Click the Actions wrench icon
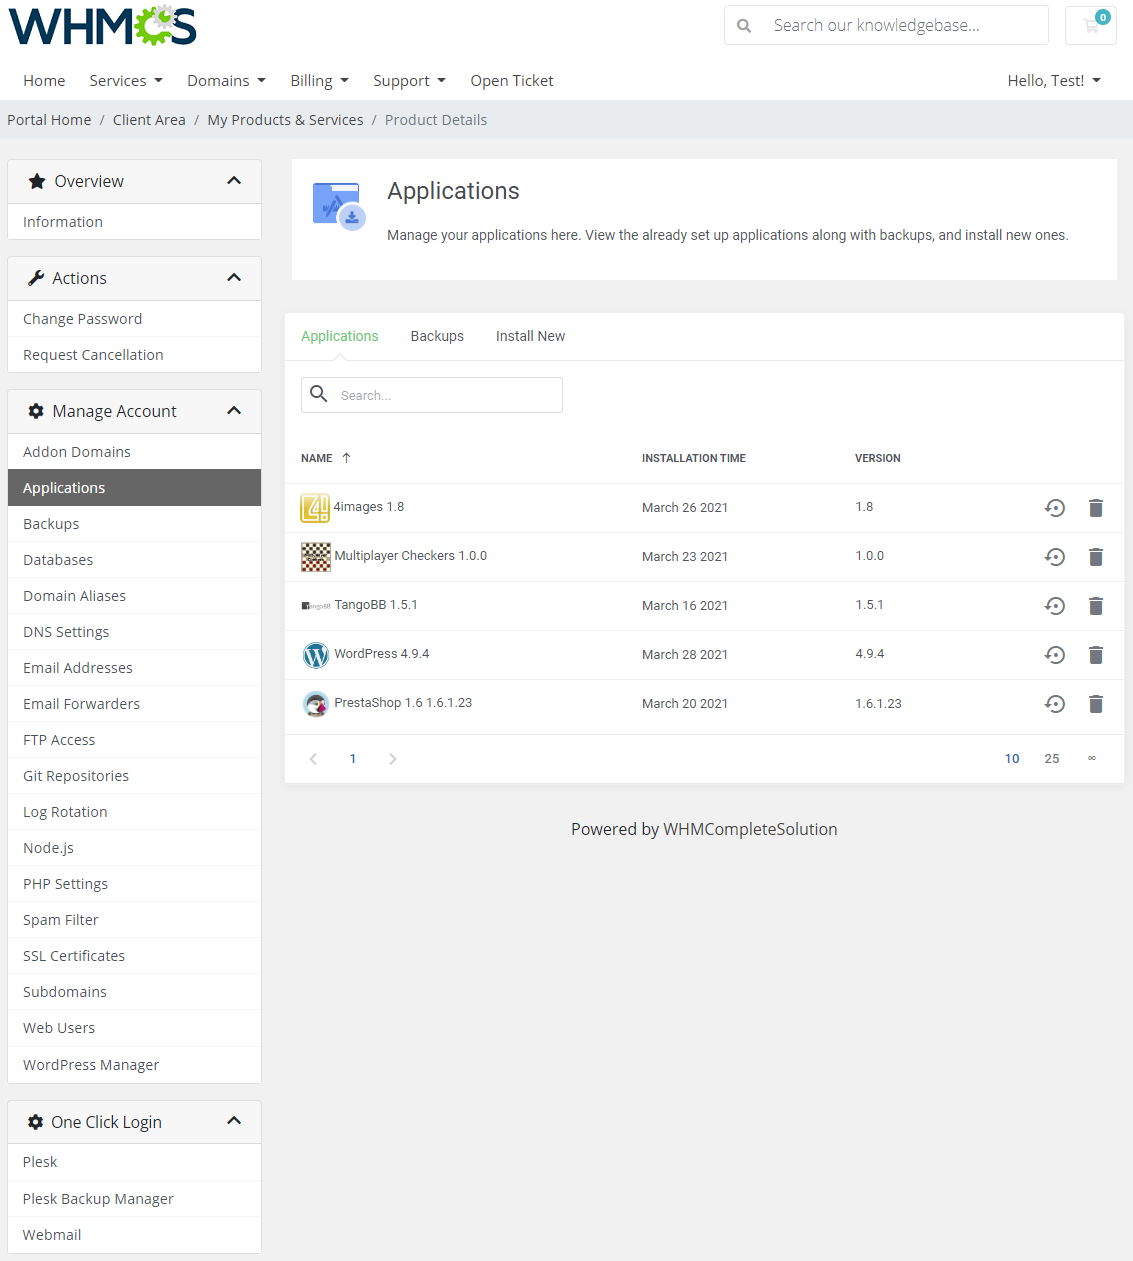The image size is (1133, 1261). [36, 278]
